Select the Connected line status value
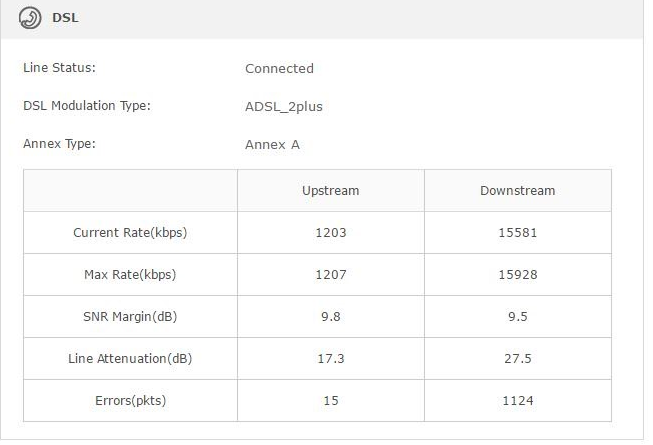653x445 pixels. [x=279, y=69]
